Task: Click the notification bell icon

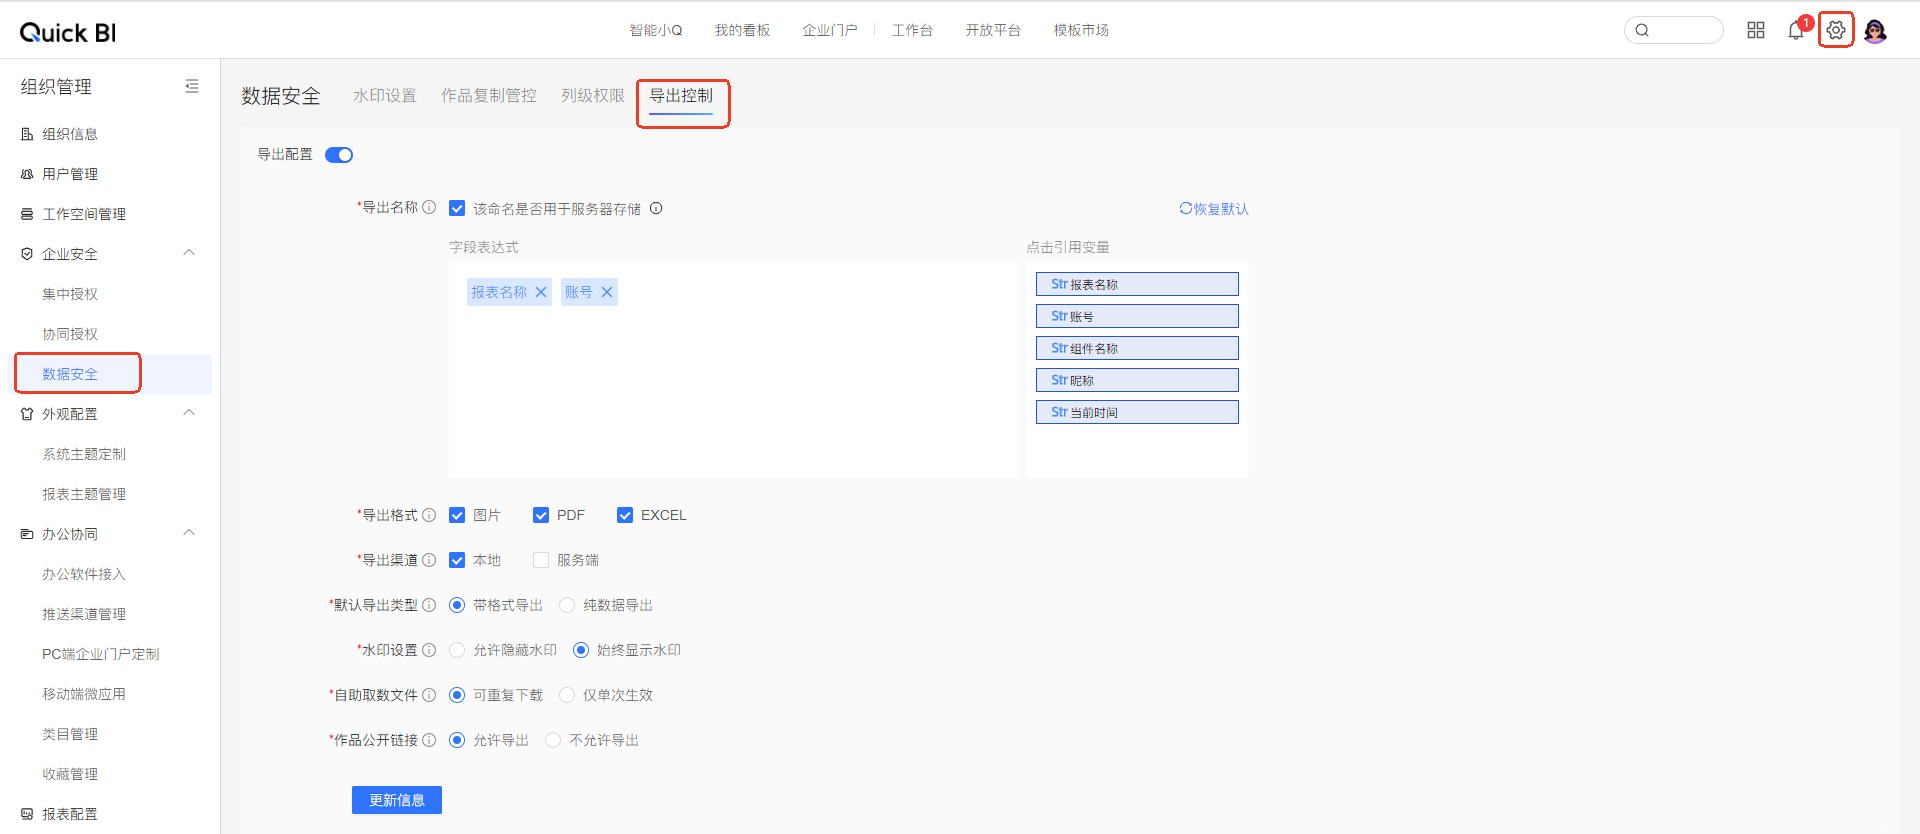Action: [1796, 31]
